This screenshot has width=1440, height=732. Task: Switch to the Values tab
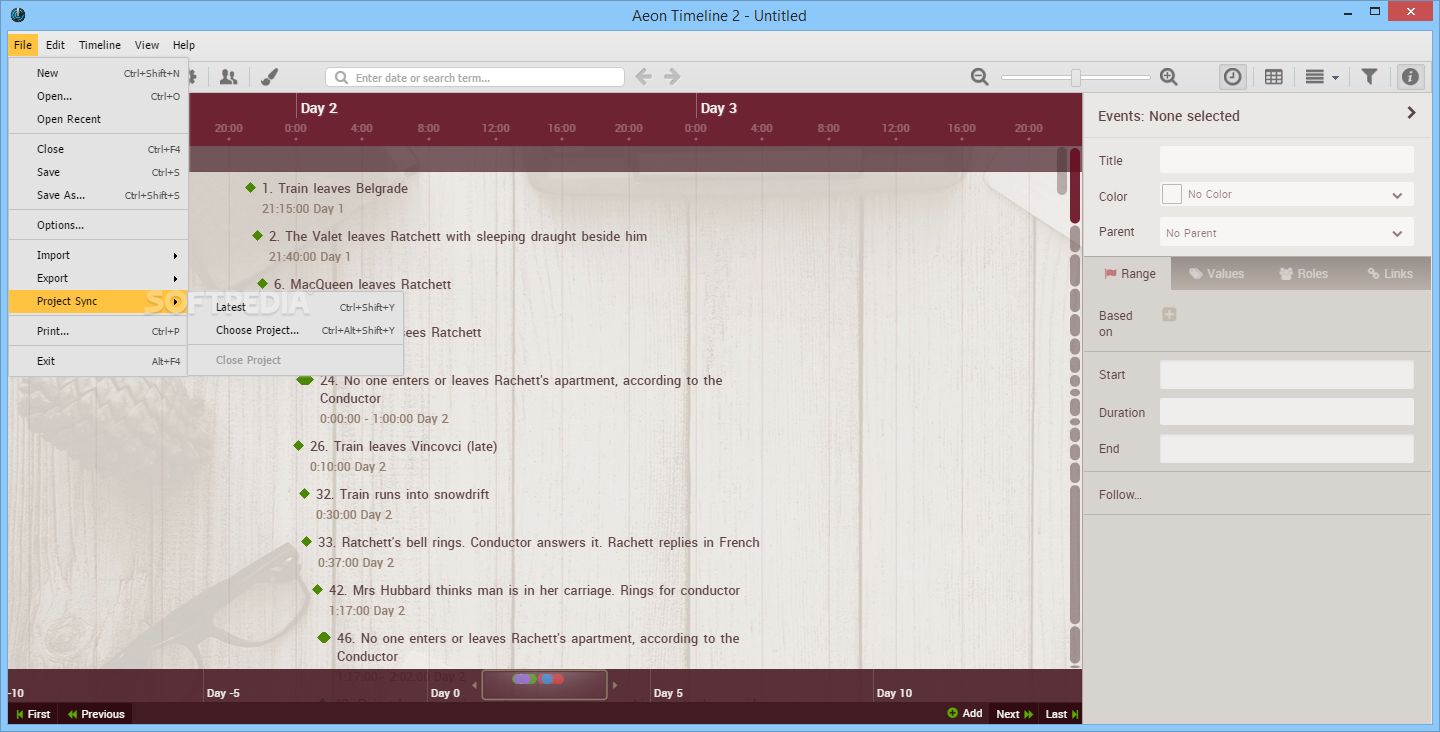tap(1216, 273)
